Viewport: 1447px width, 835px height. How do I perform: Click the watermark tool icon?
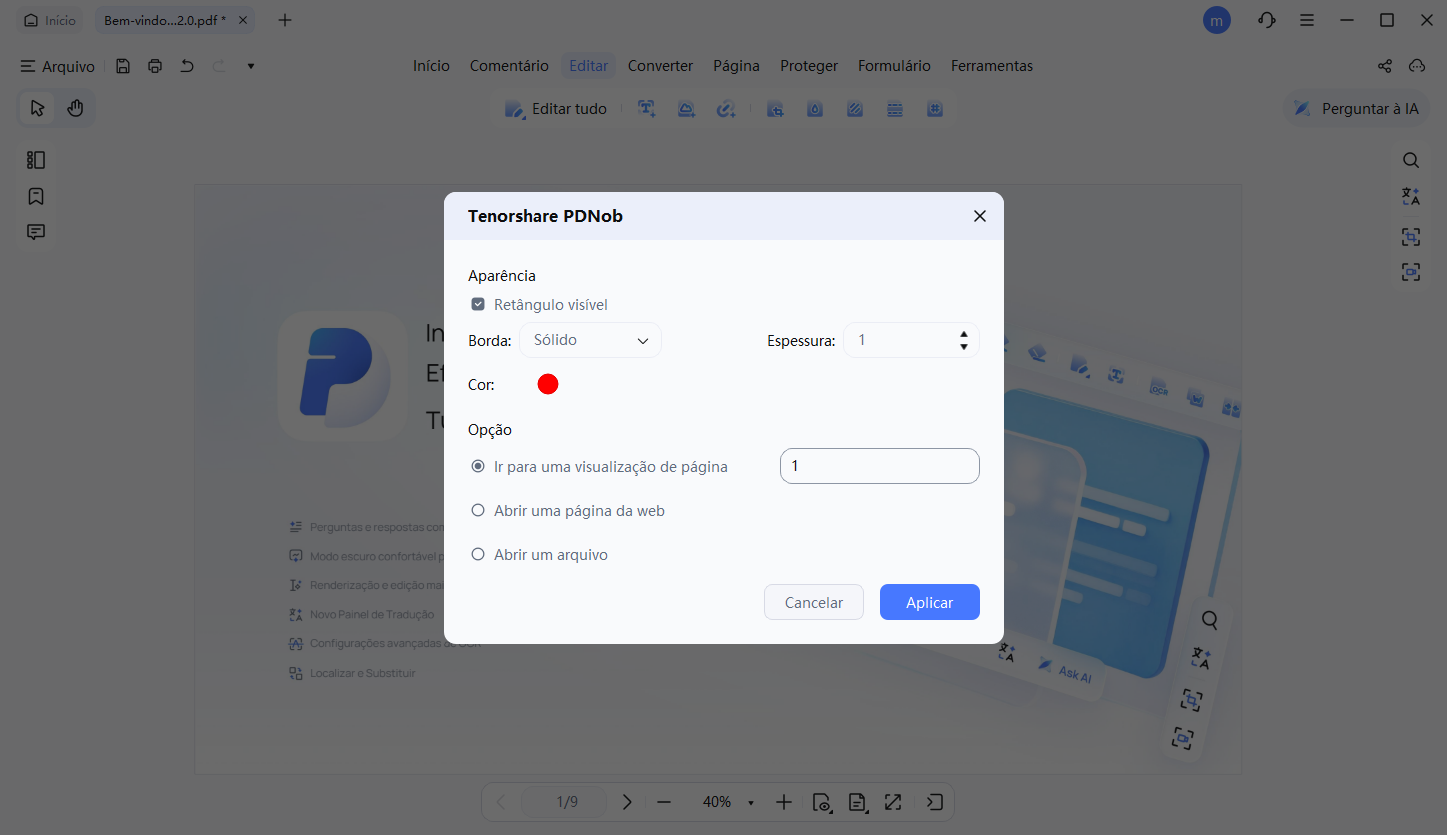click(815, 109)
